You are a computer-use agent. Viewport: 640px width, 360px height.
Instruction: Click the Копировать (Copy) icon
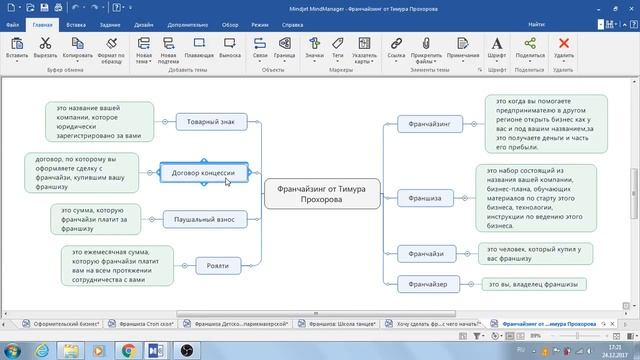(77, 43)
